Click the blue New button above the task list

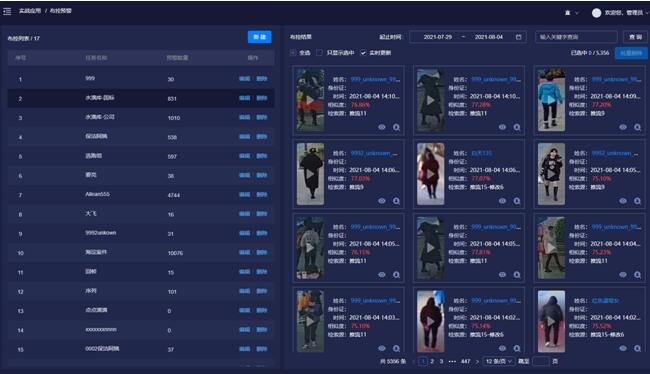coord(260,37)
